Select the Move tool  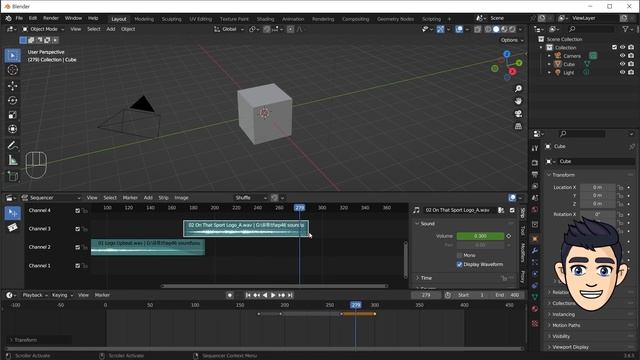13,86
